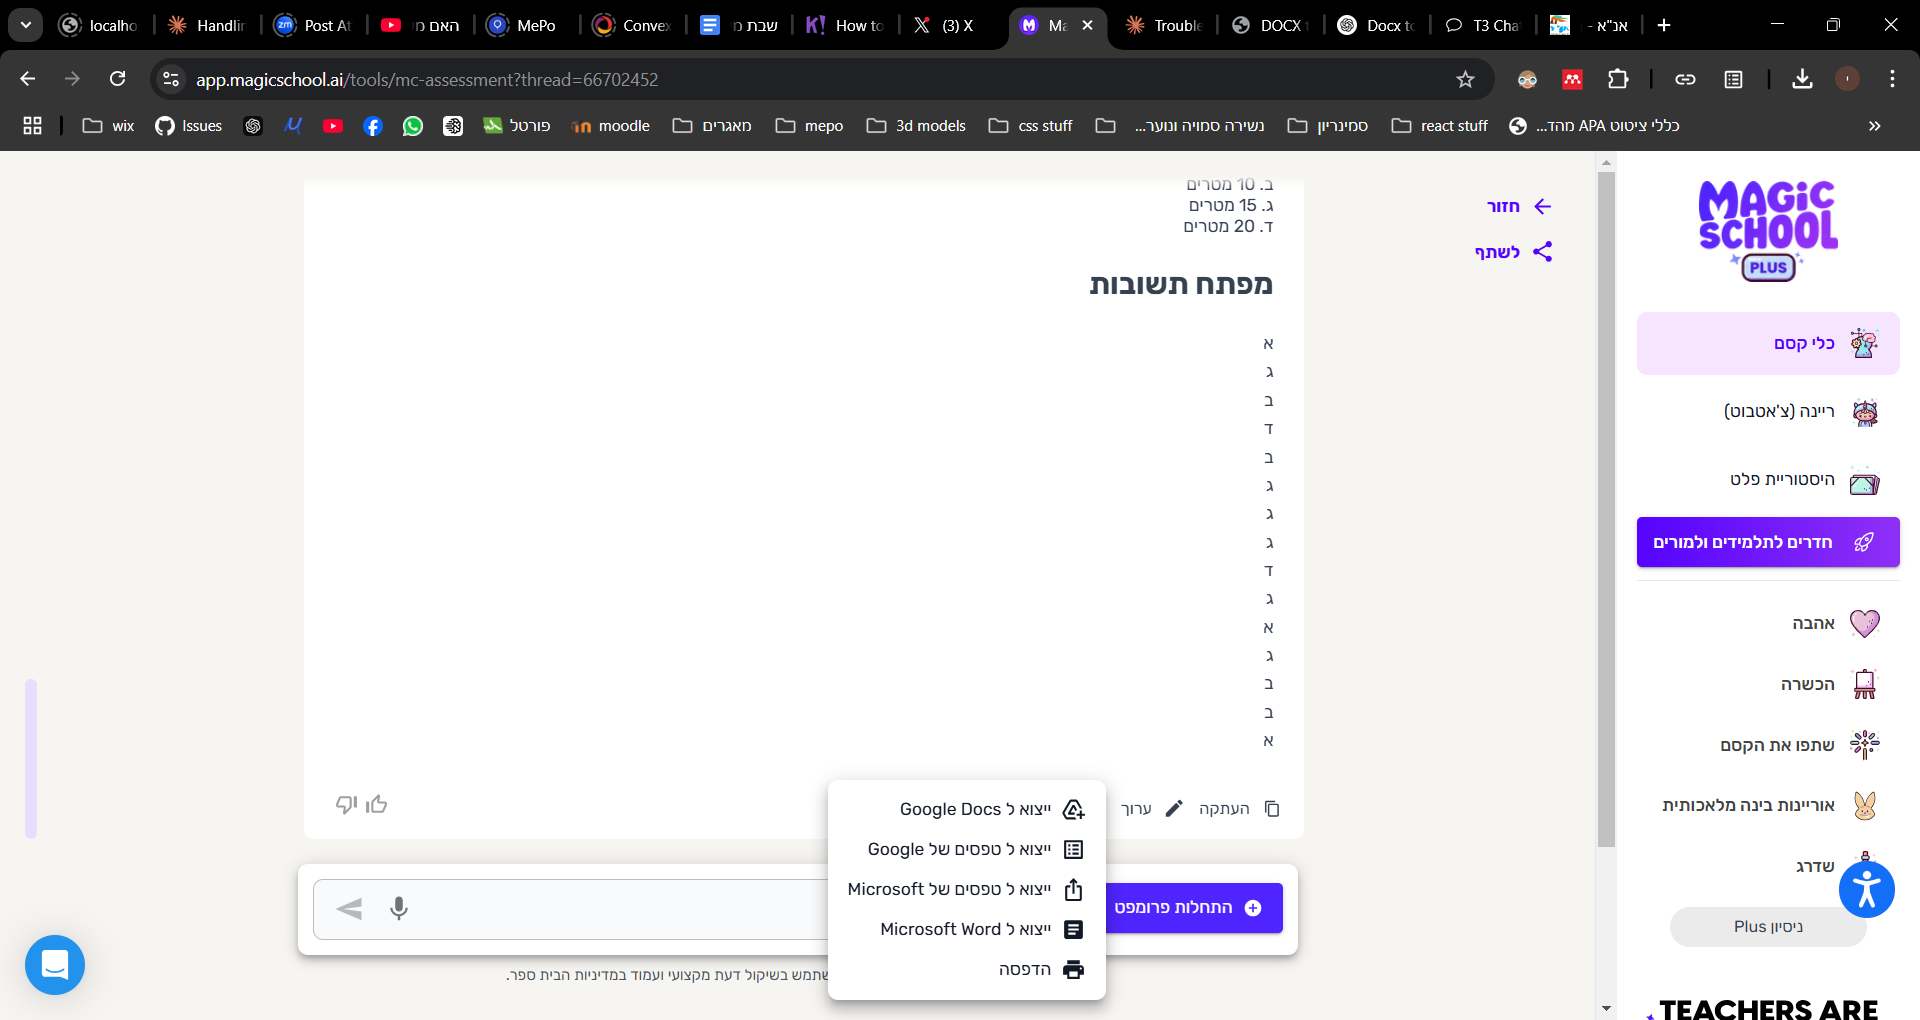Open the apps grid bookmark icon

pos(32,126)
